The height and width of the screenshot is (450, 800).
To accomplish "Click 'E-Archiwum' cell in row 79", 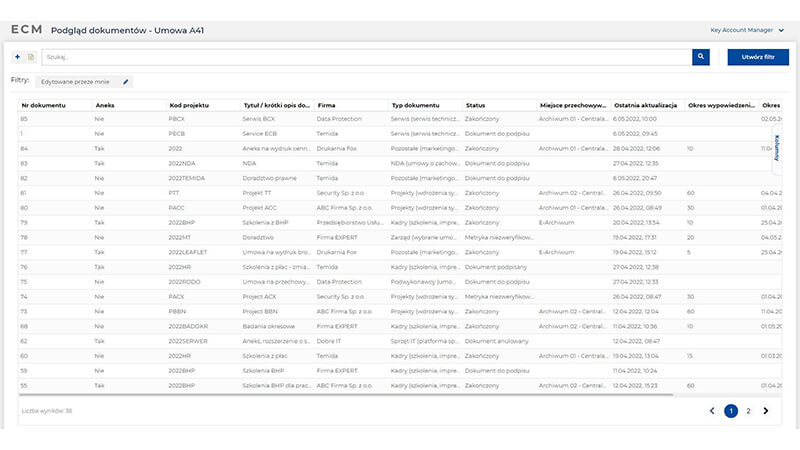I will (x=556, y=222).
